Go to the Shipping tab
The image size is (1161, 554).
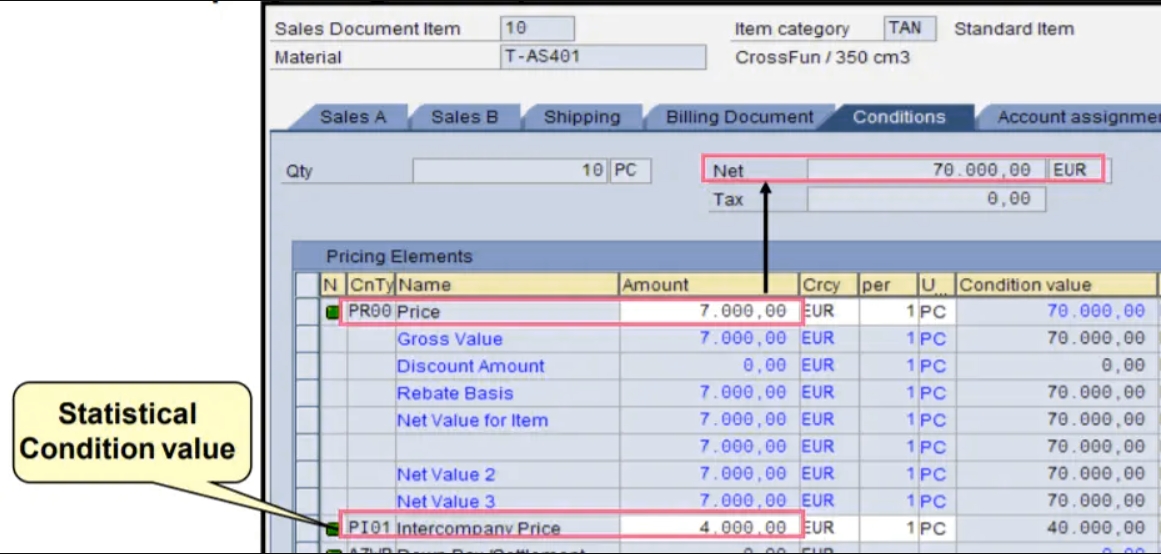coord(581,117)
